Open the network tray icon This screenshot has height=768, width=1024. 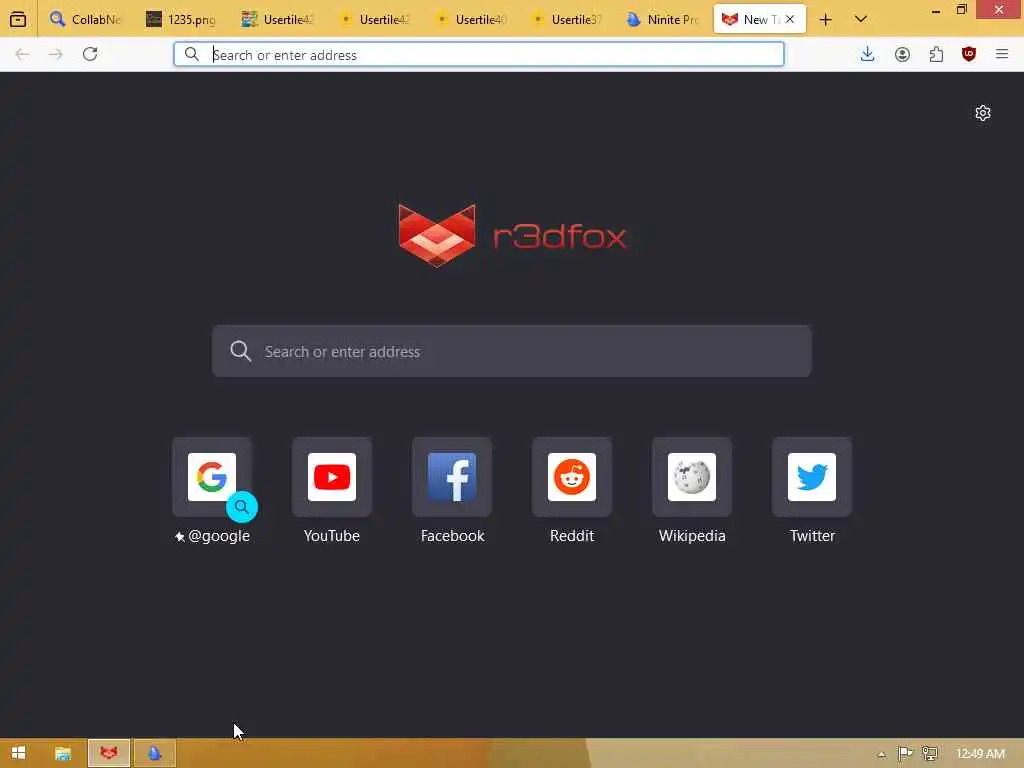(x=930, y=754)
